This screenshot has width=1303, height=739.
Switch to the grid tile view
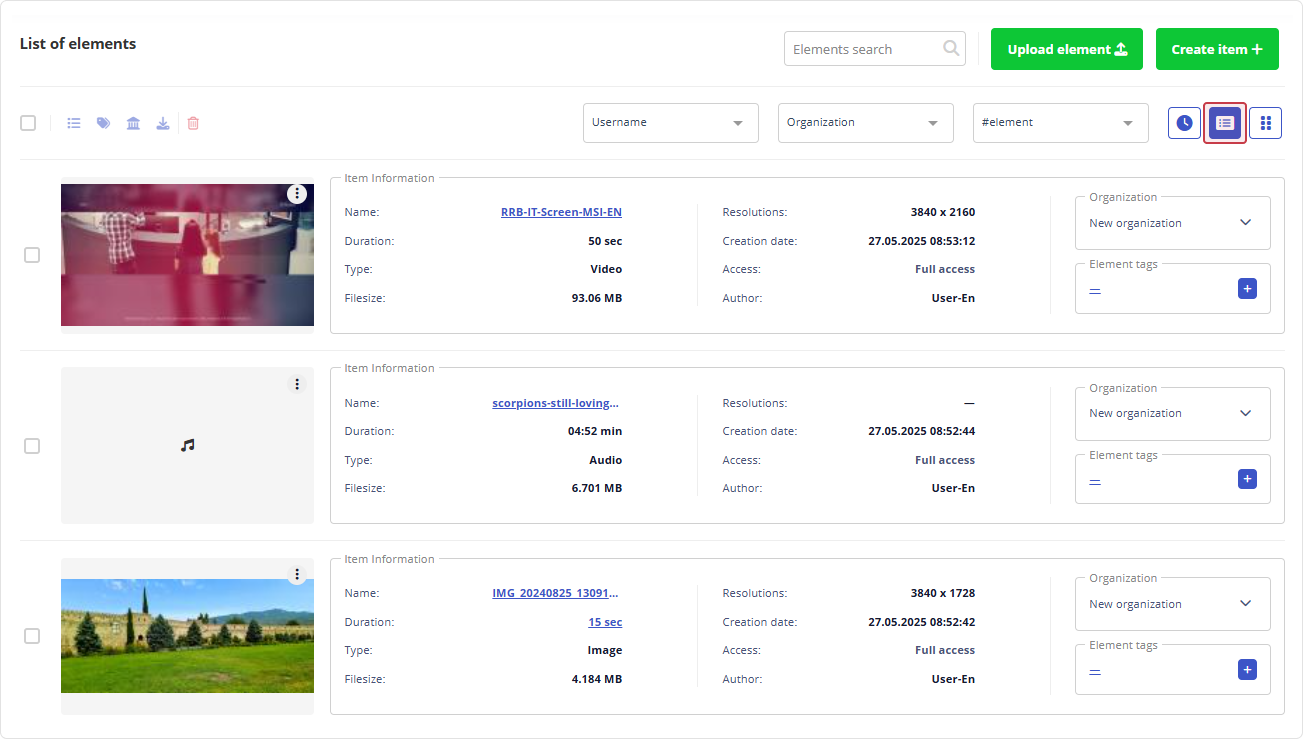tap(1265, 123)
